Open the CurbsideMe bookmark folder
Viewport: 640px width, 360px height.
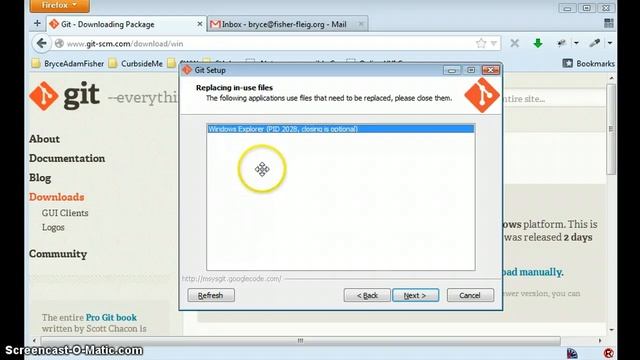(x=136, y=64)
